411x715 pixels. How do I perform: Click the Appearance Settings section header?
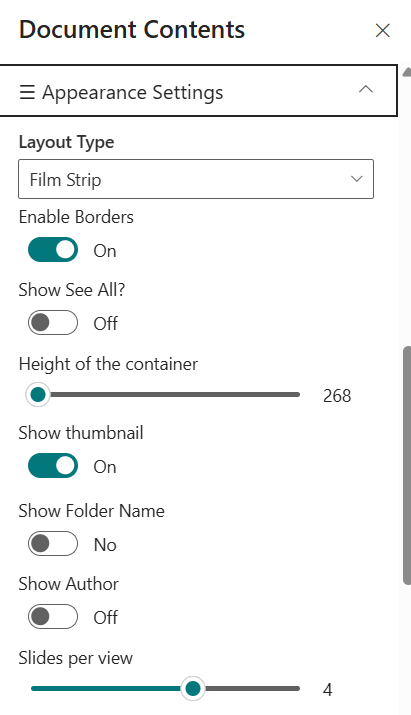(198, 91)
